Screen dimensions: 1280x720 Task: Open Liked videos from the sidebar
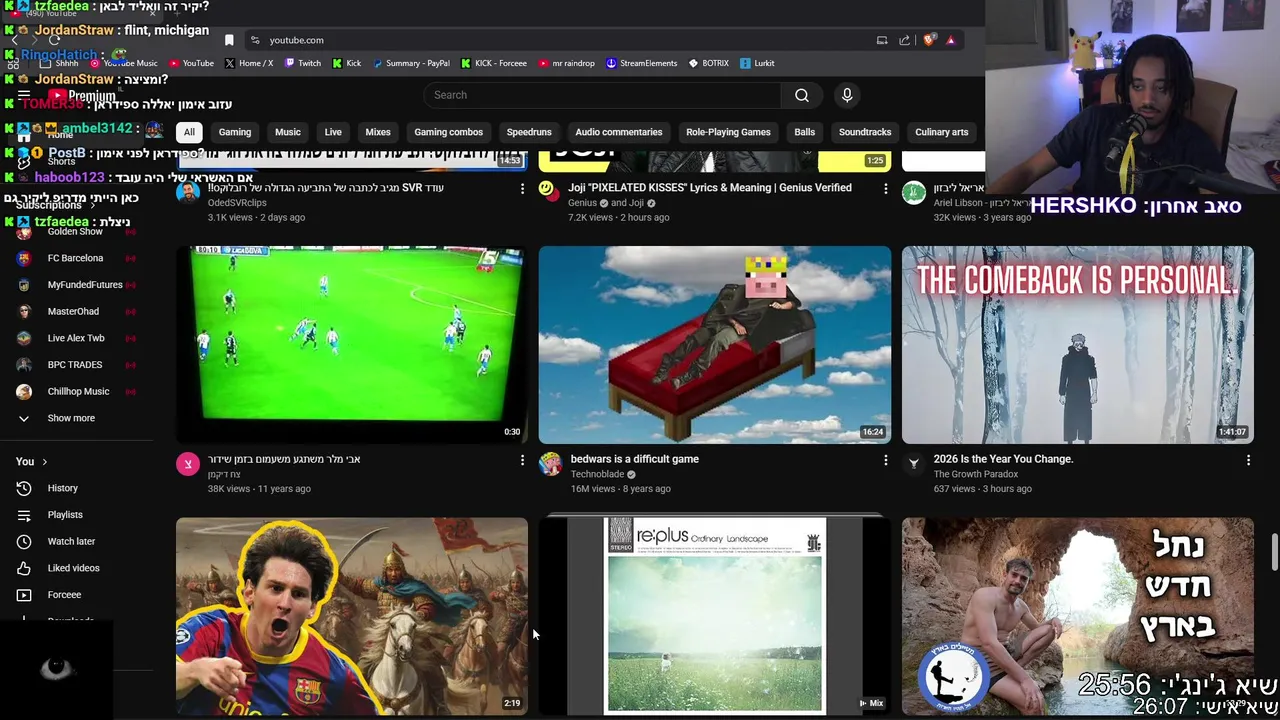[x=73, y=568]
